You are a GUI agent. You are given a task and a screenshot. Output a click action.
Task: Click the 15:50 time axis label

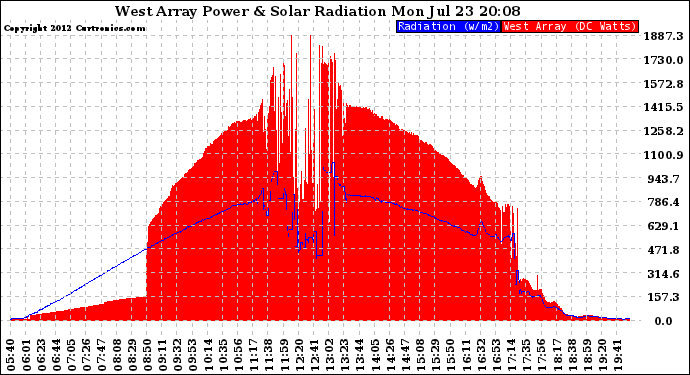(450, 354)
